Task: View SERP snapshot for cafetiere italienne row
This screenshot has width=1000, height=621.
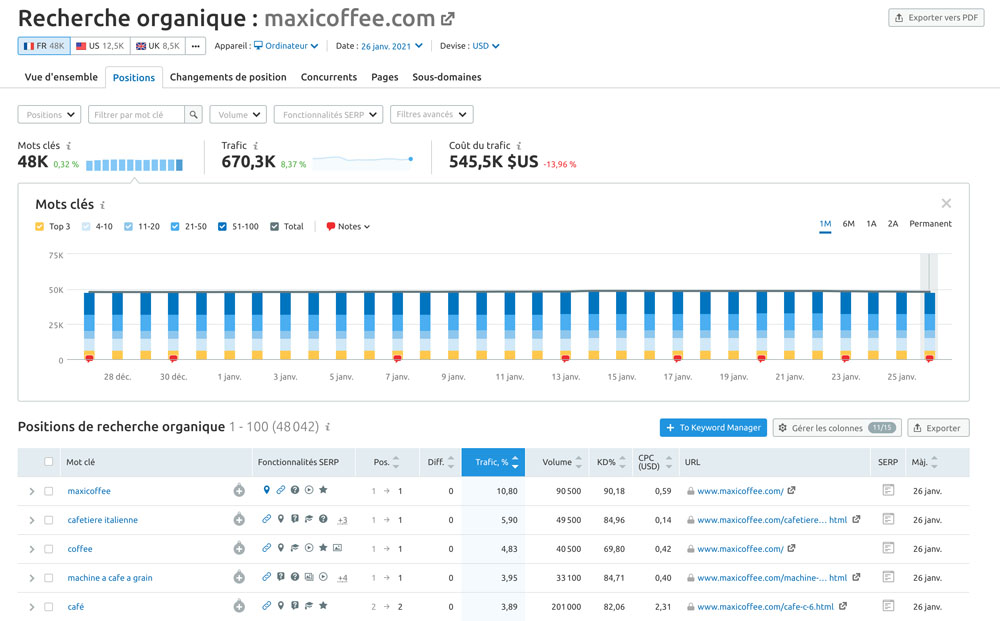Action: pyautogui.click(x=888, y=519)
